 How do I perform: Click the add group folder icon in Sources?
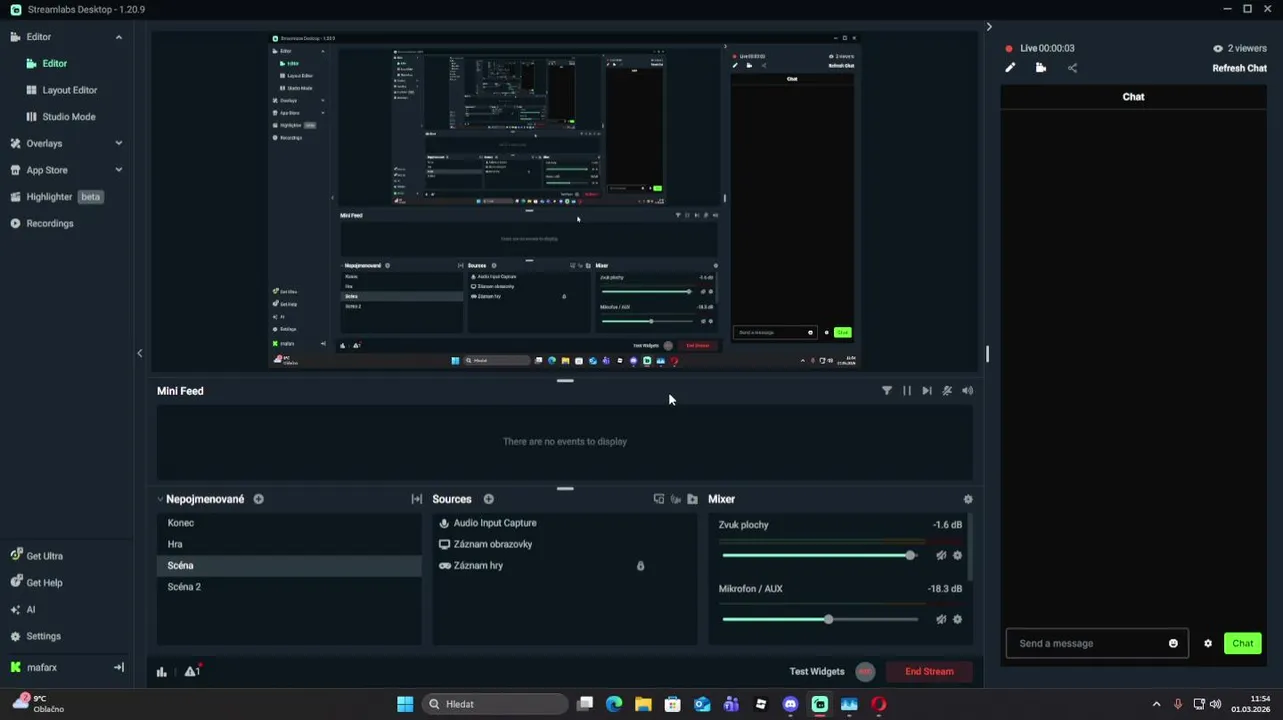692,499
